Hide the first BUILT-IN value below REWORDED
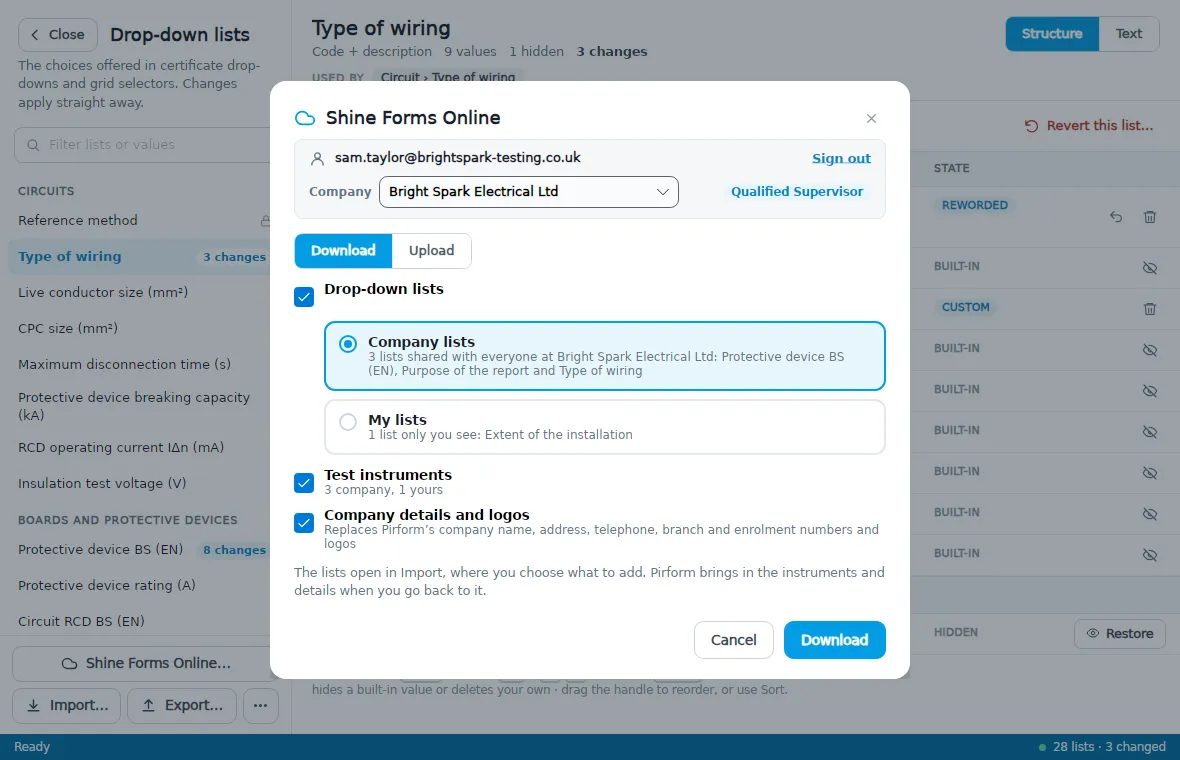The width and height of the screenshot is (1180, 760). point(1150,268)
